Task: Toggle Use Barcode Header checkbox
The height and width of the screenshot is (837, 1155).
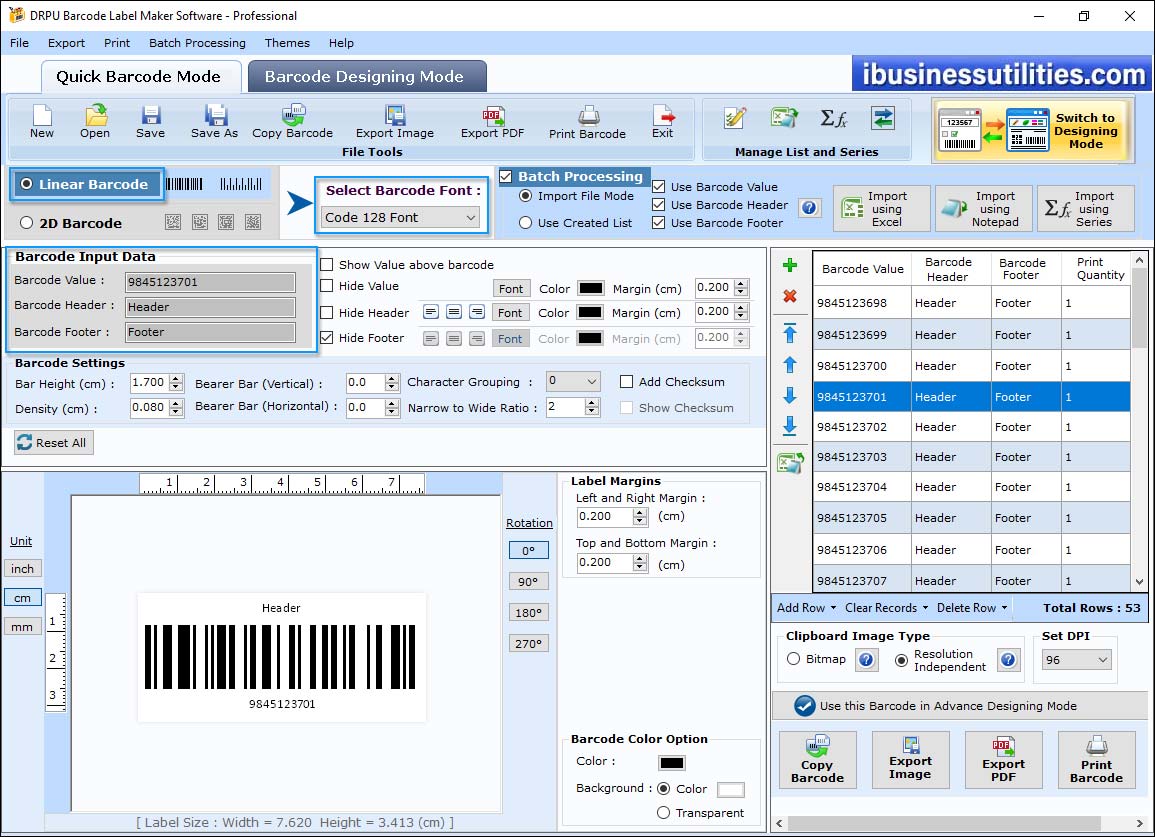Action: [659, 205]
